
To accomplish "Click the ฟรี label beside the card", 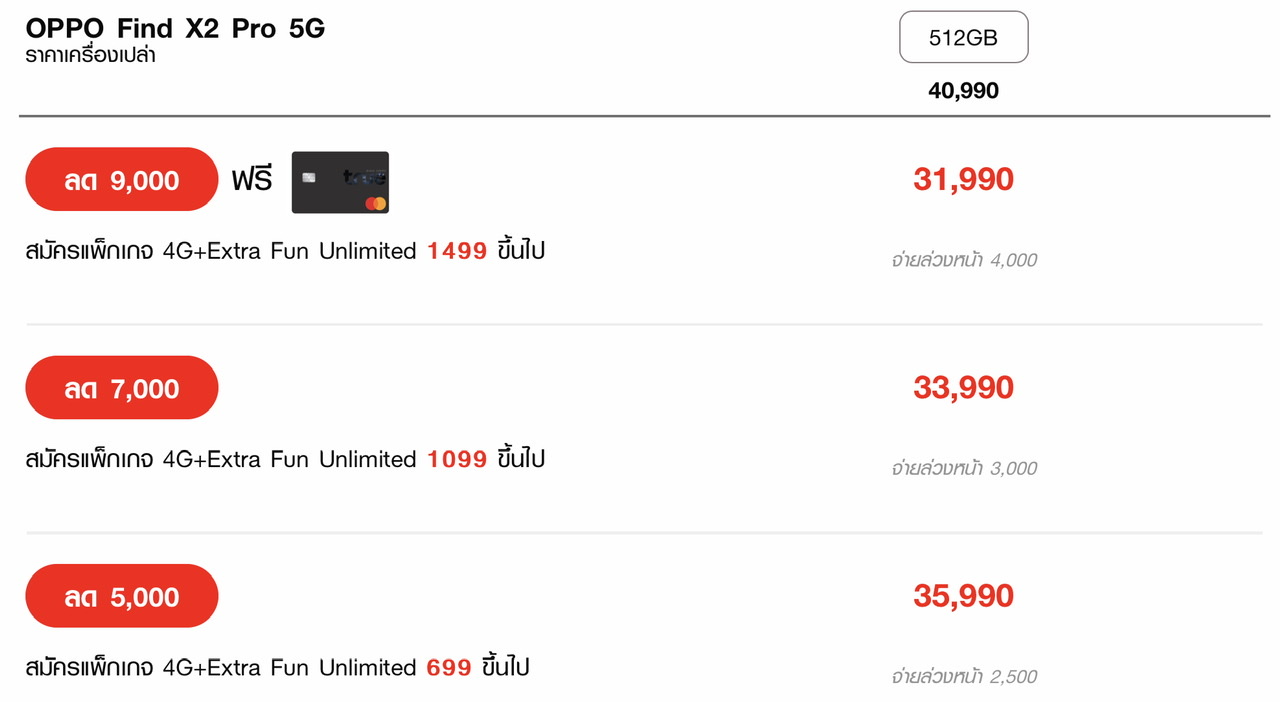I will click(x=252, y=181).
